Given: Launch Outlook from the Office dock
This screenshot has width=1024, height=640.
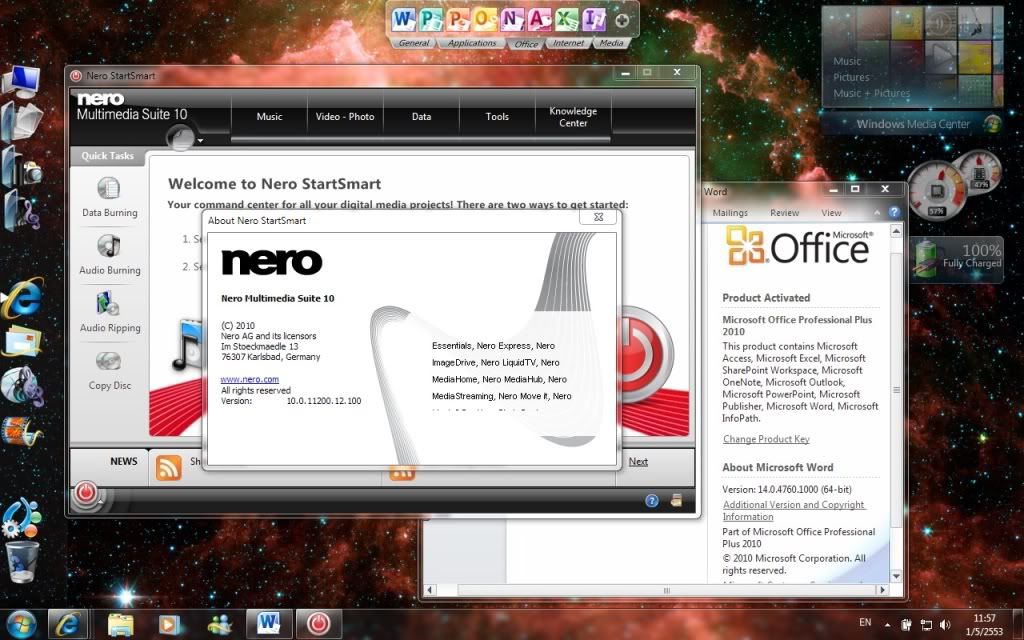Looking at the screenshot, I should (x=485, y=20).
